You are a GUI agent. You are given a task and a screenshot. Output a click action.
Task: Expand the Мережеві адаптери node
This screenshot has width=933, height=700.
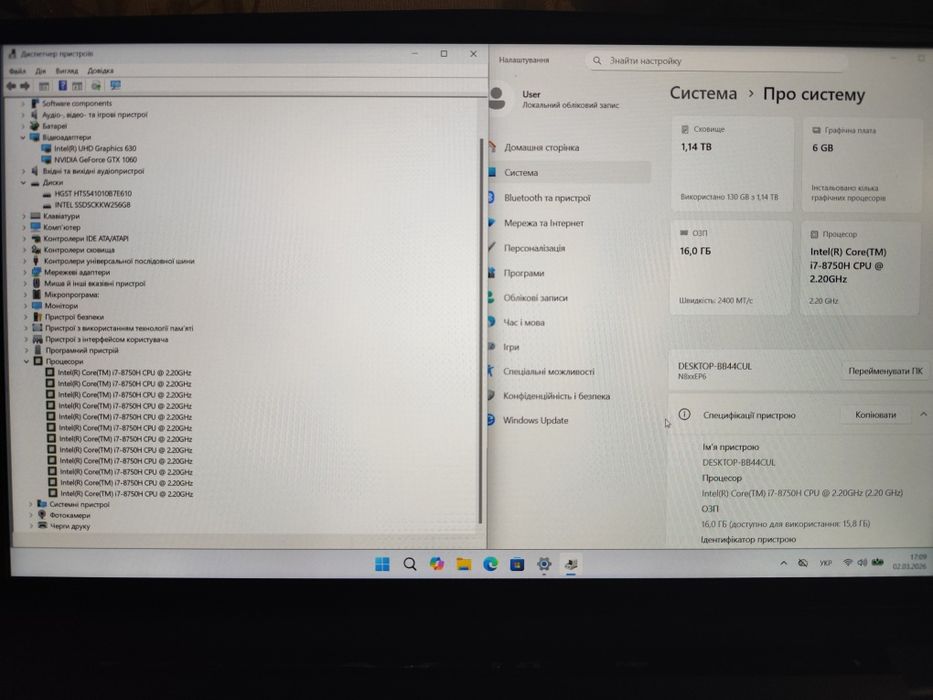point(25,272)
